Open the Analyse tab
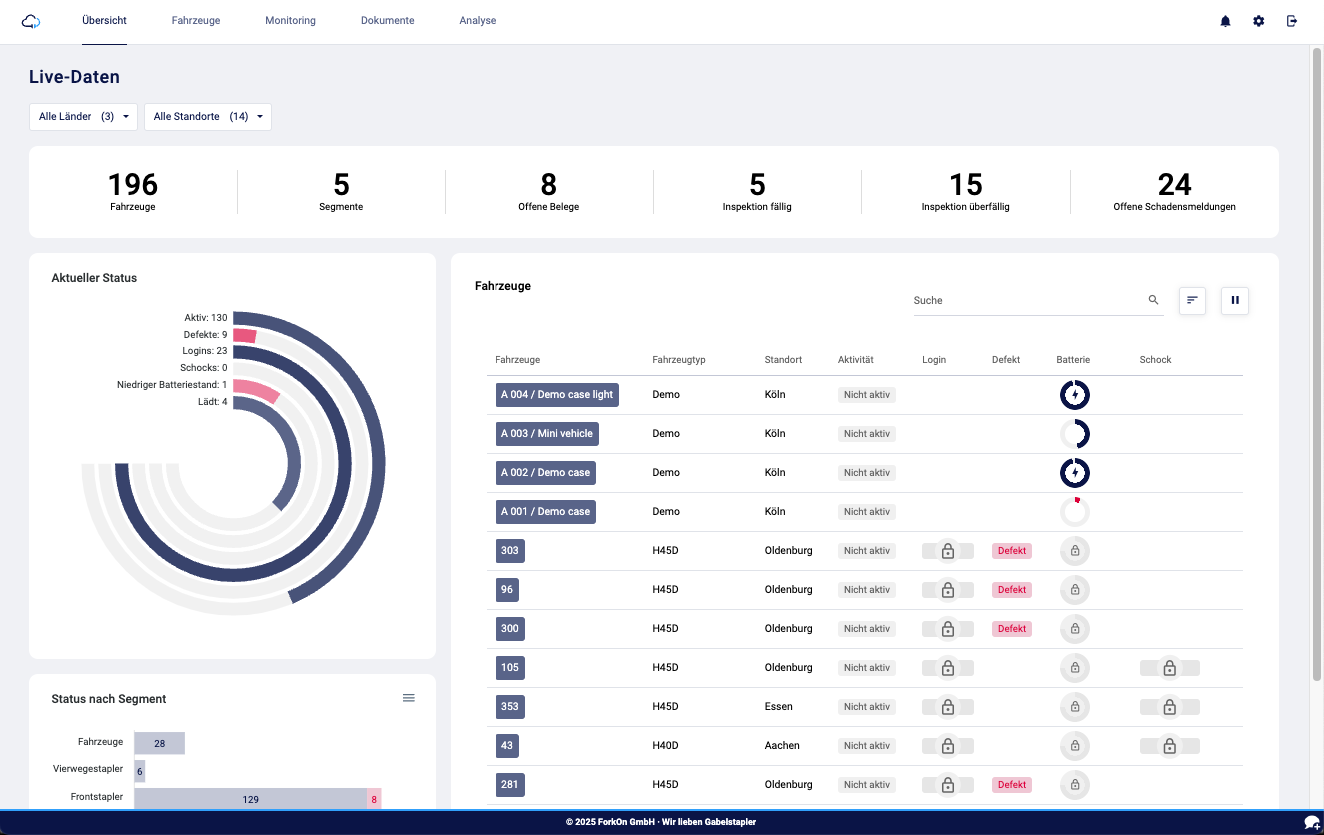The height and width of the screenshot is (835, 1324). 477,21
